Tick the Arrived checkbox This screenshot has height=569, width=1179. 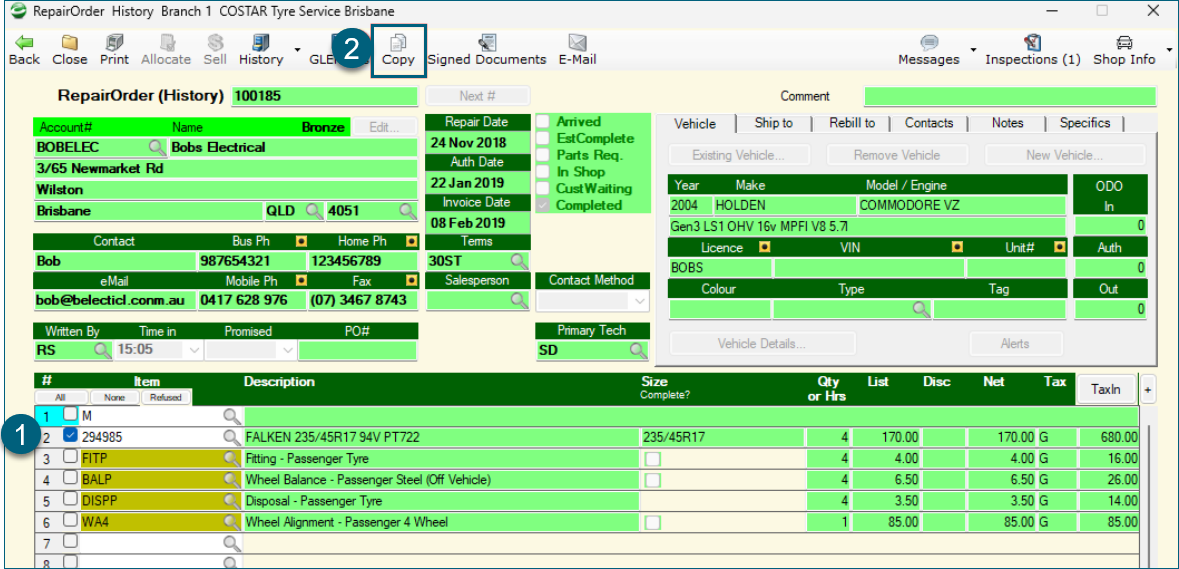pyautogui.click(x=544, y=122)
